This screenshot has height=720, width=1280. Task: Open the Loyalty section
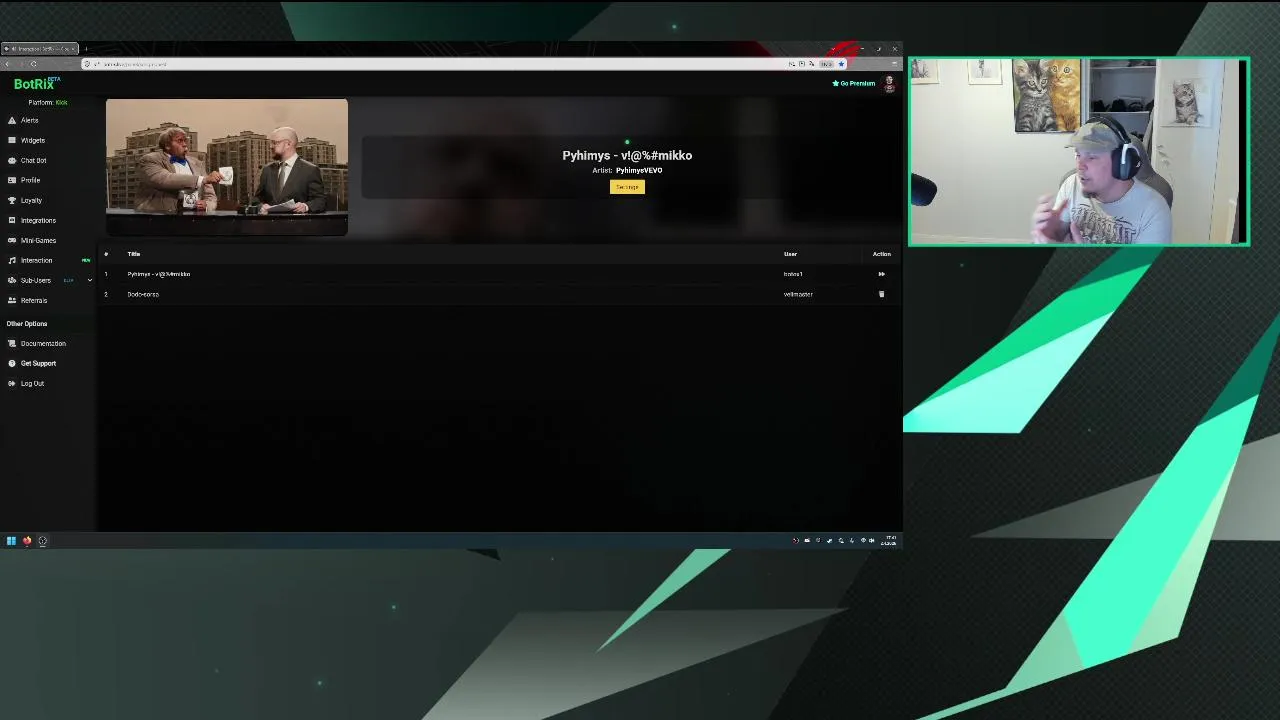coord(31,200)
